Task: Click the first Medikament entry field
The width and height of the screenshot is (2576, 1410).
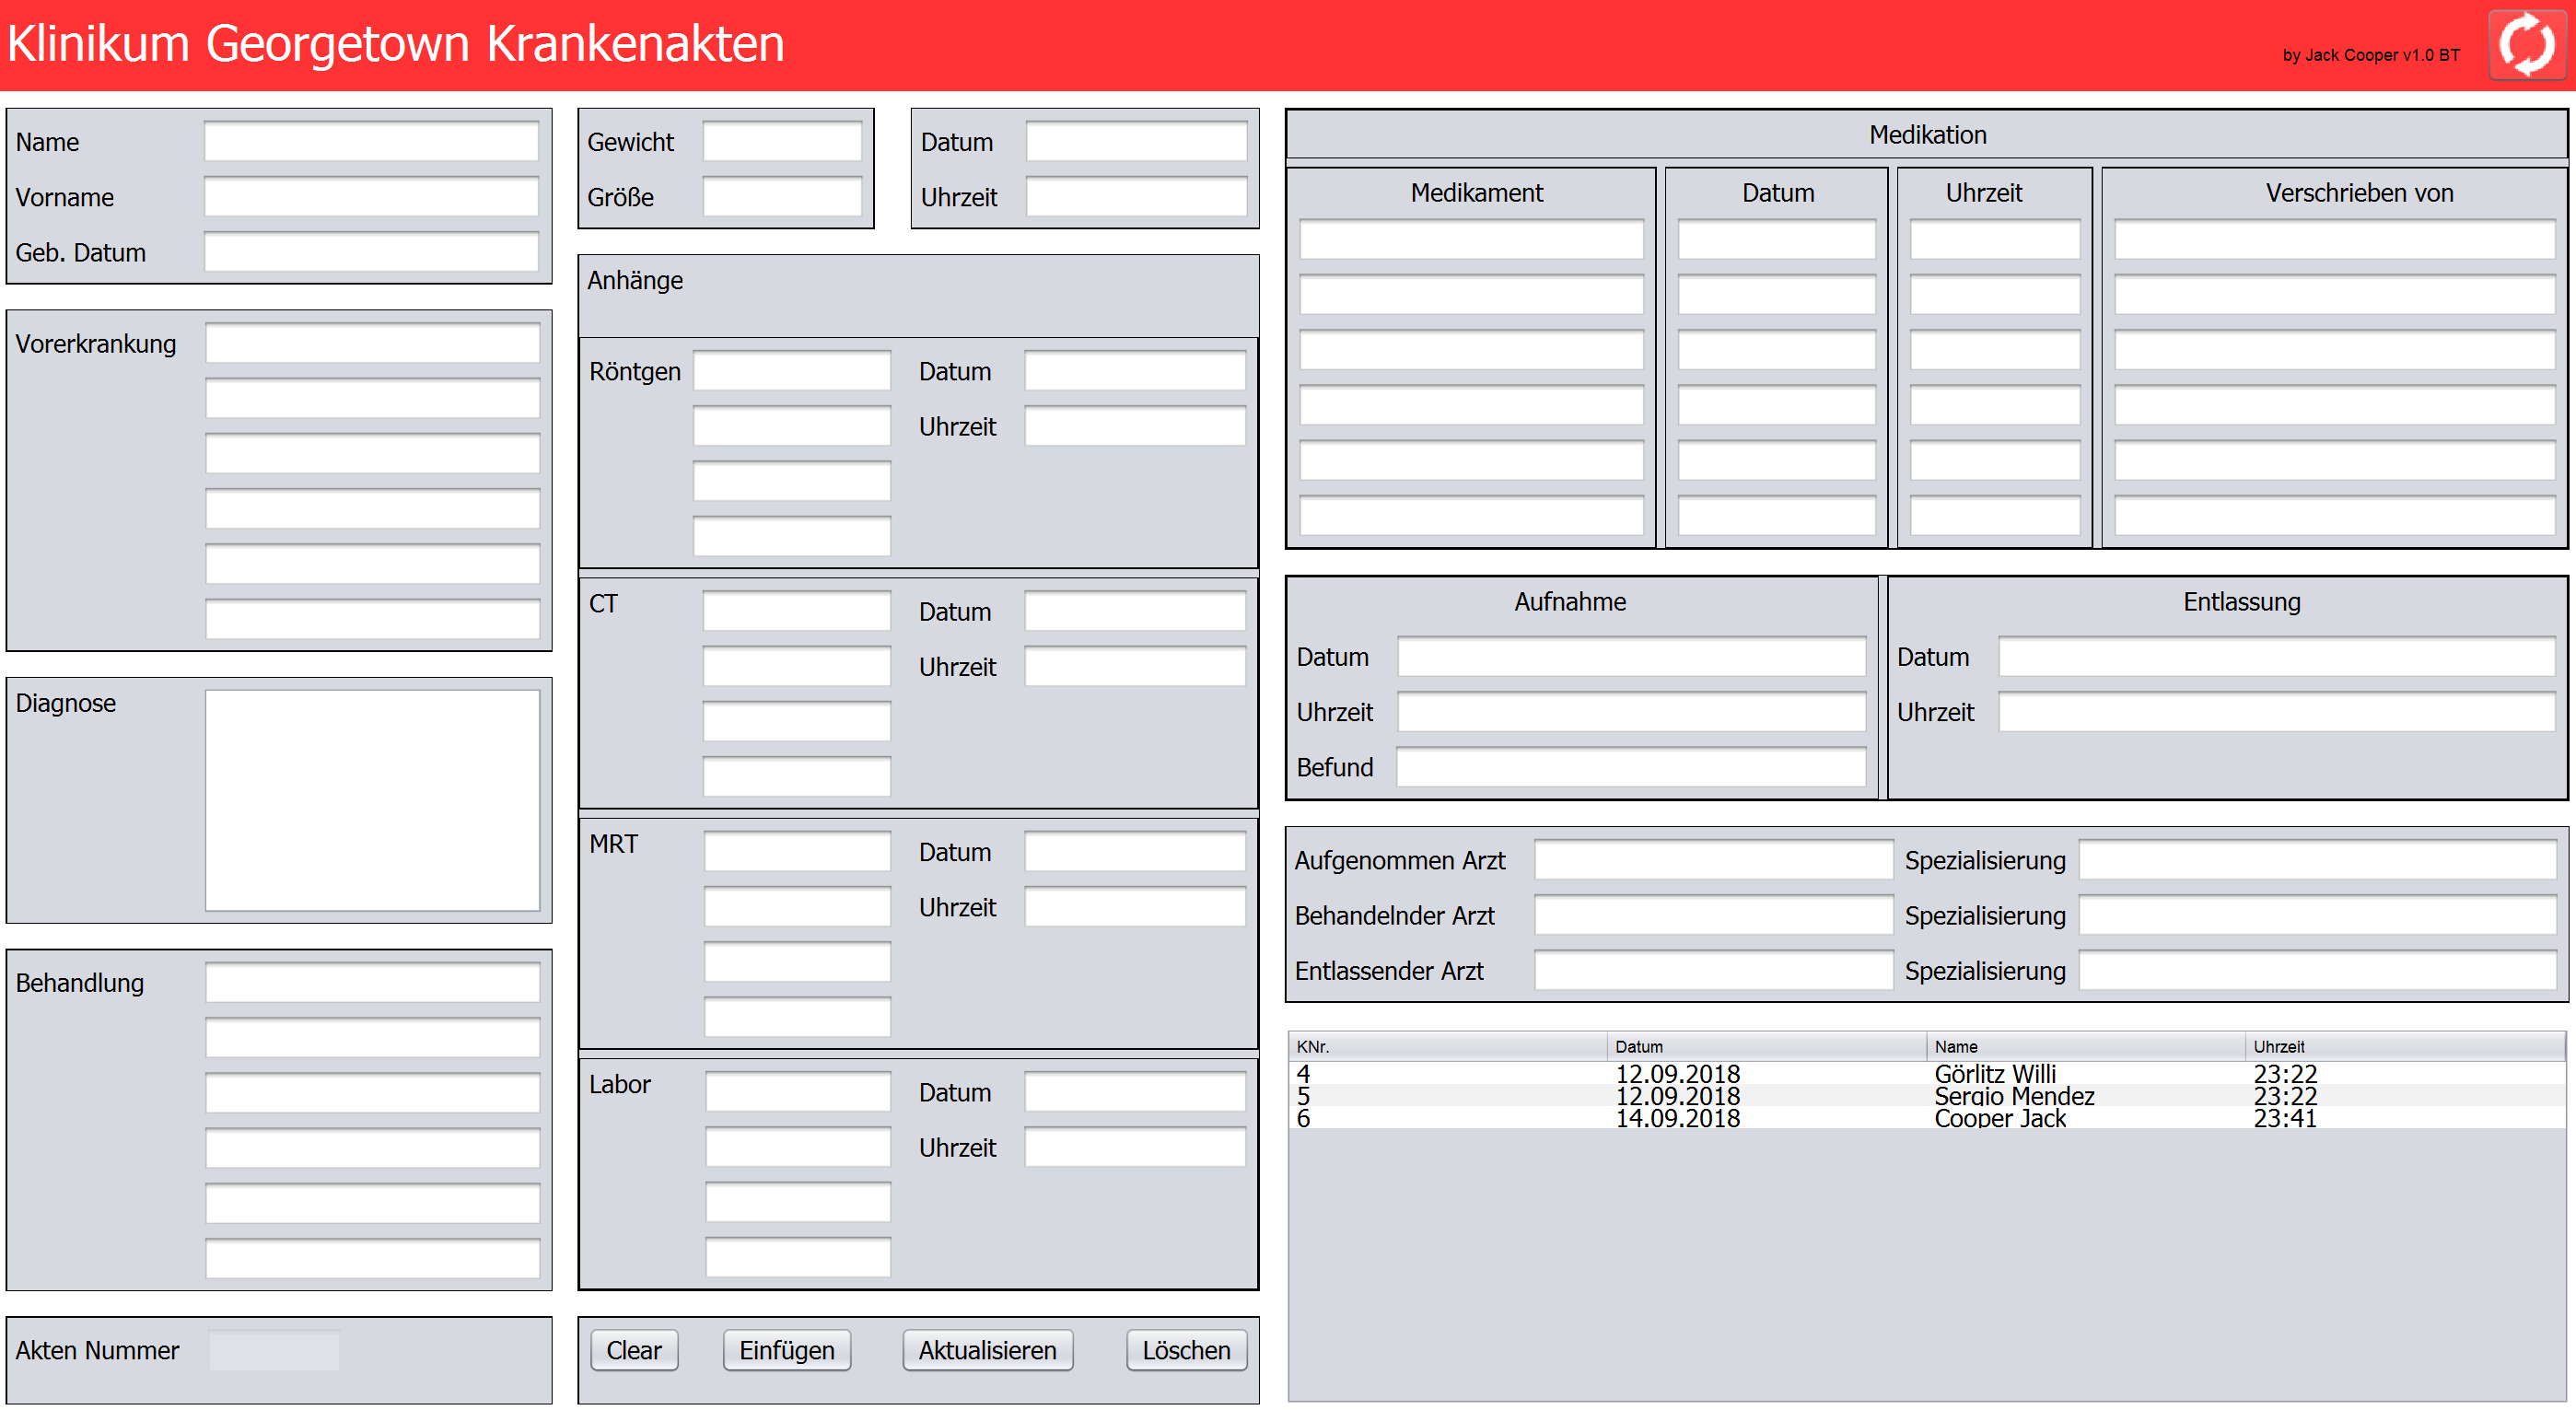Action: (x=1470, y=240)
